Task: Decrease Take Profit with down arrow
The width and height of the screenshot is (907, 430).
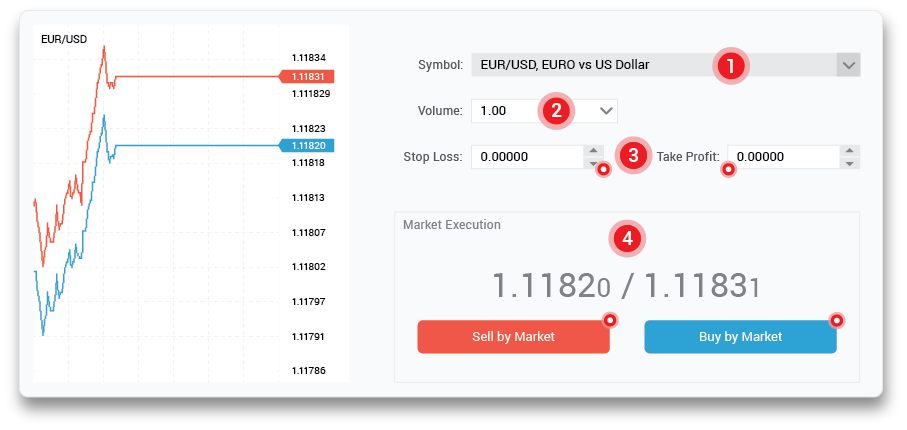Action: (849, 163)
